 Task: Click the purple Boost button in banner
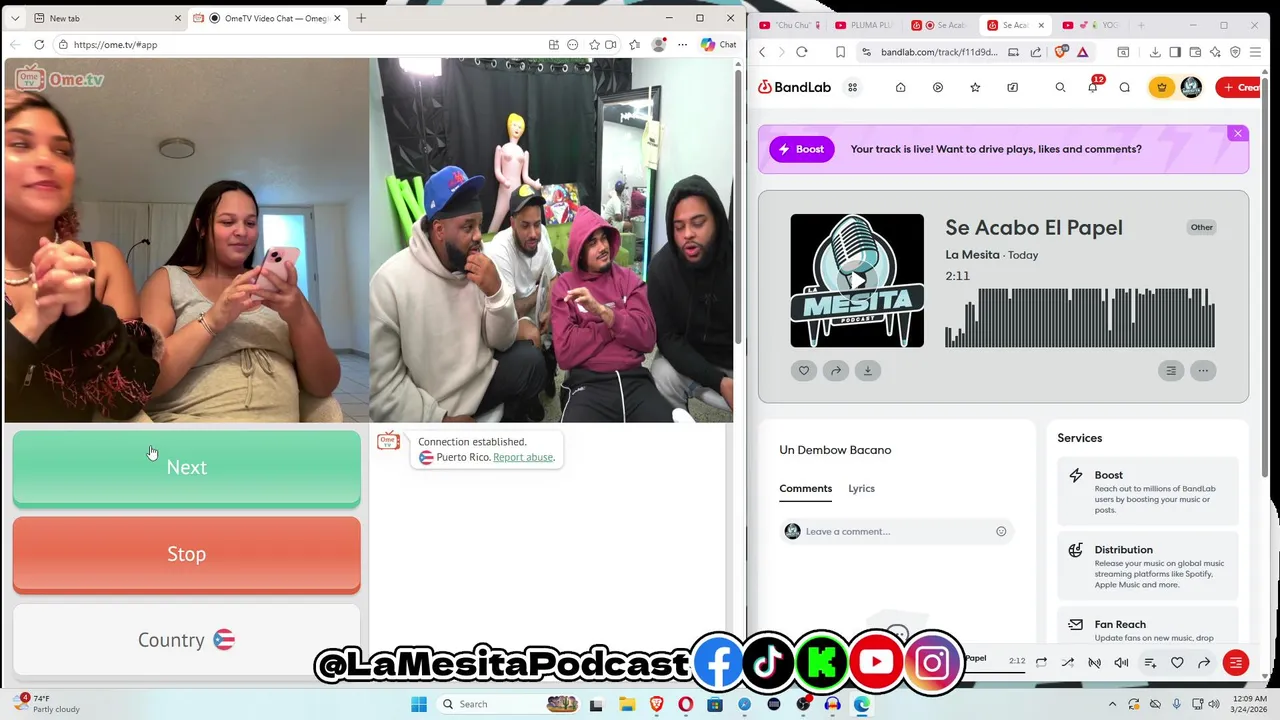pos(801,149)
